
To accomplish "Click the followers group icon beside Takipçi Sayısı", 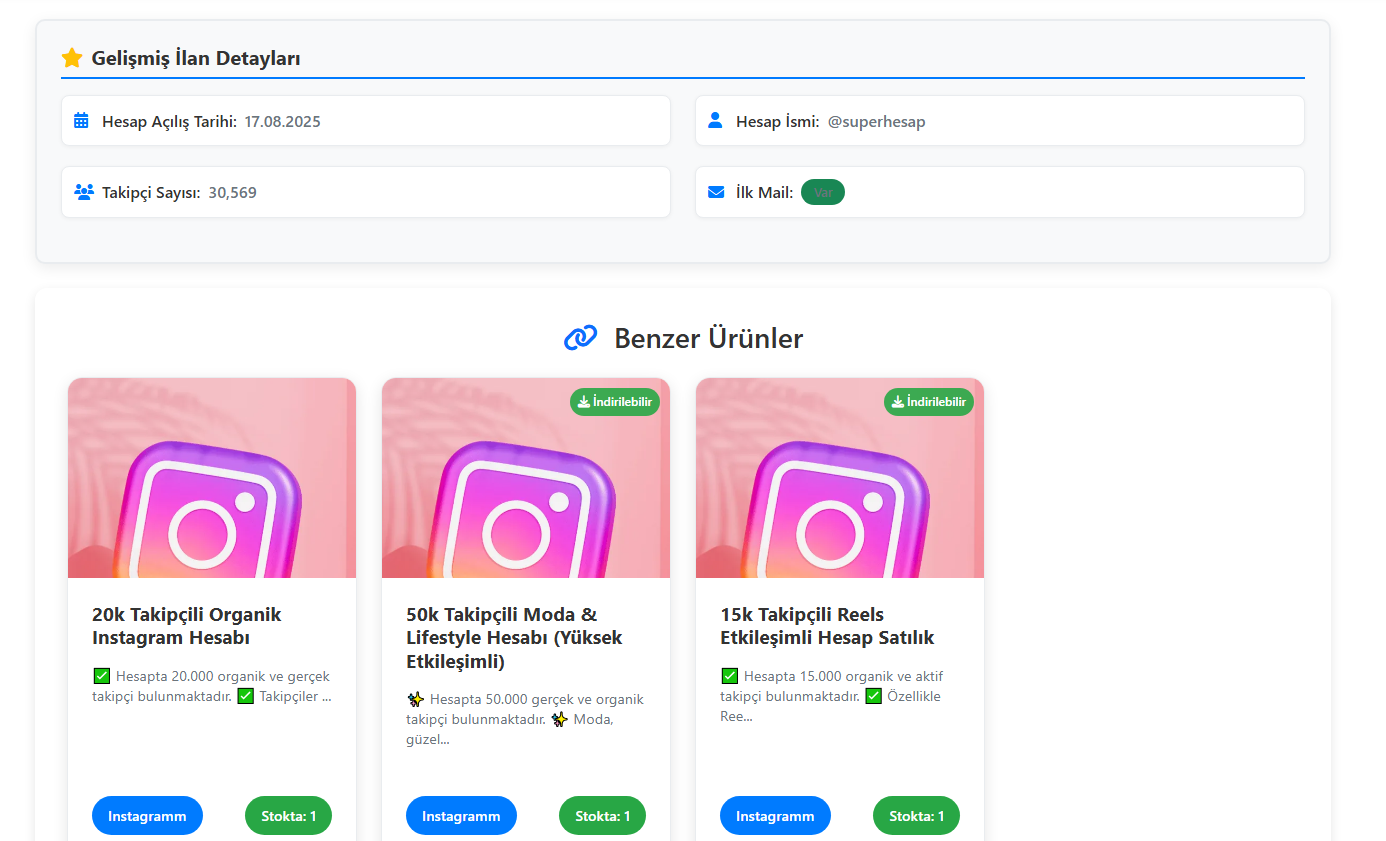I will point(84,192).
